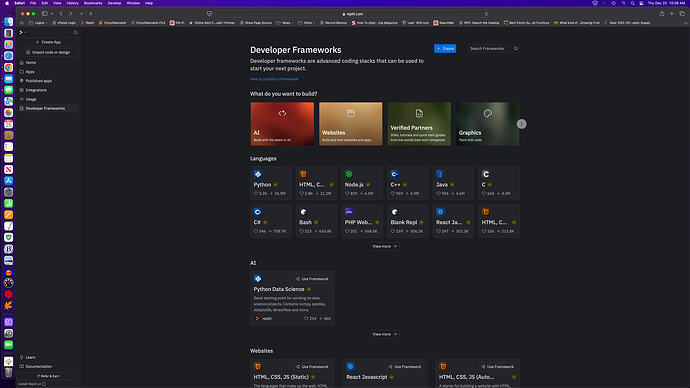
Task: Open the Websites category card
Action: click(351, 124)
